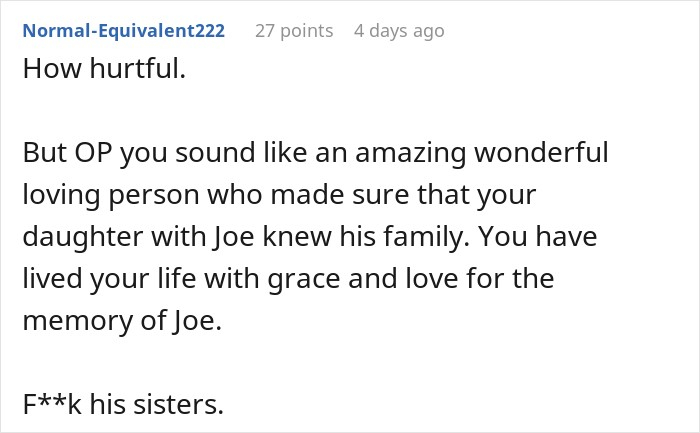Click the word 'daughter' in comment
700x433 pixels.
pos(83,237)
